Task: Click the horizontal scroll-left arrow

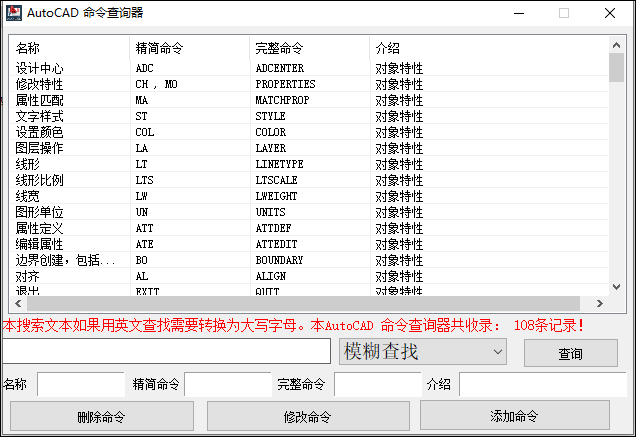Action: [18, 303]
